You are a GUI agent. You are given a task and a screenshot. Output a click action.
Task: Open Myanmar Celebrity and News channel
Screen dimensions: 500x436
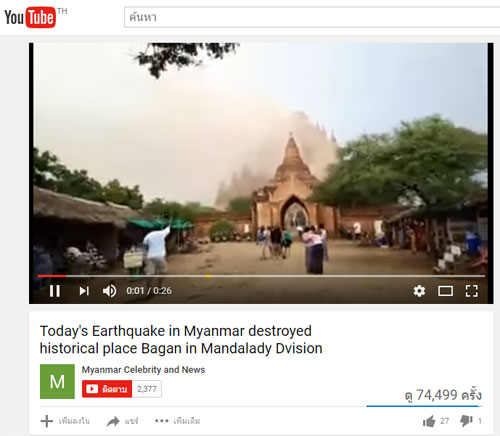143,370
